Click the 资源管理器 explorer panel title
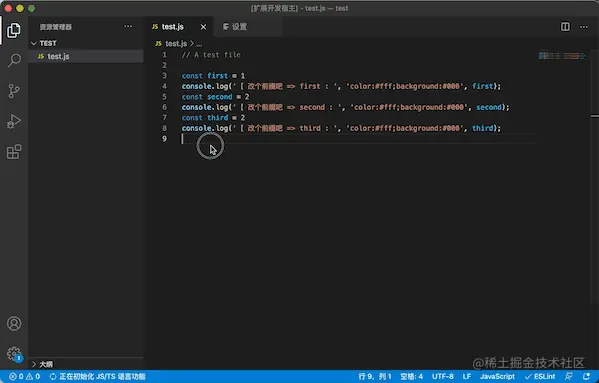Viewport: 599px width, 383px height. pyautogui.click(x=55, y=27)
